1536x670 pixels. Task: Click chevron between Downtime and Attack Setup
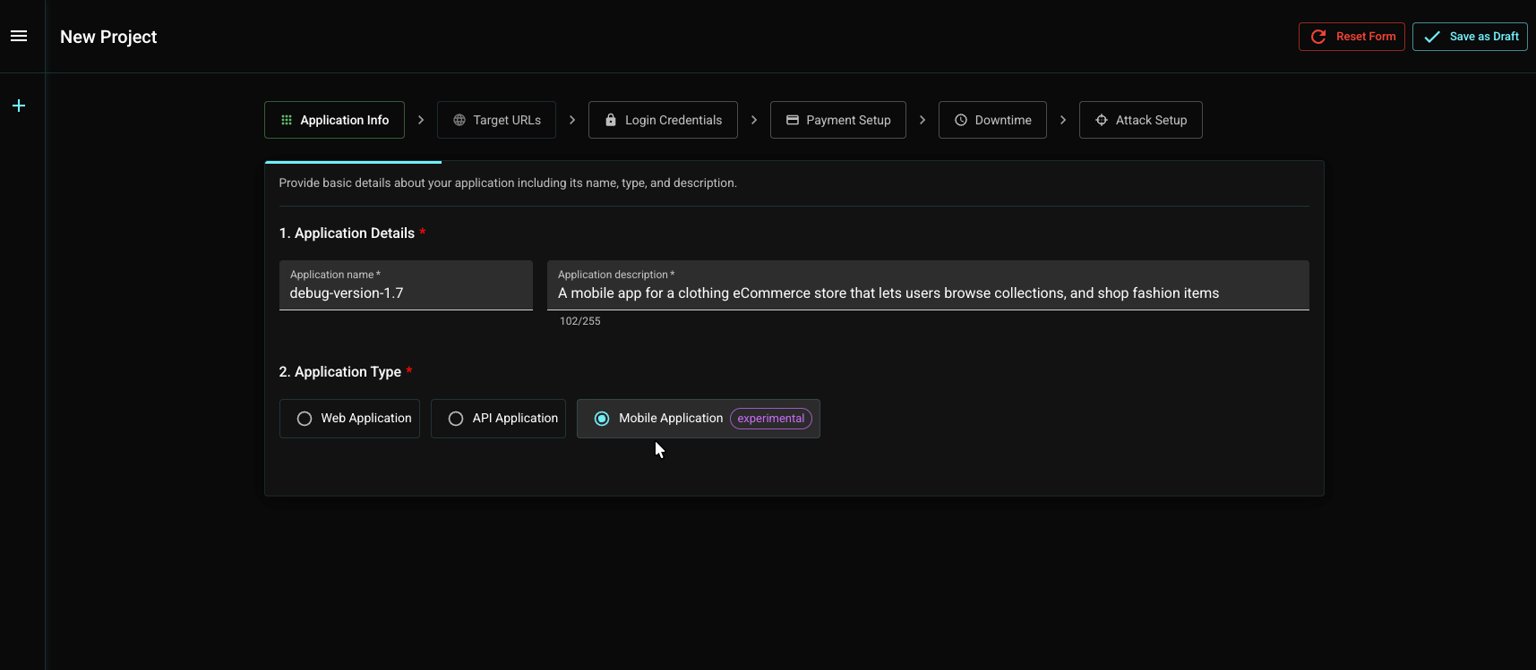[1063, 120]
